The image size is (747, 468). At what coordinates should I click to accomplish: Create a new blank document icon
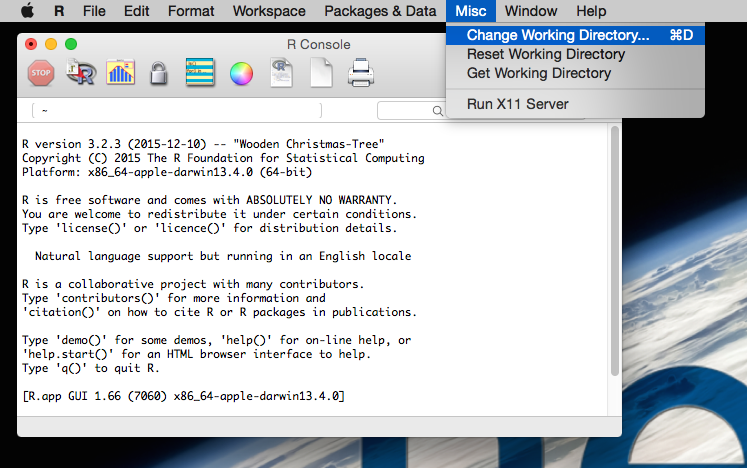coord(321,72)
